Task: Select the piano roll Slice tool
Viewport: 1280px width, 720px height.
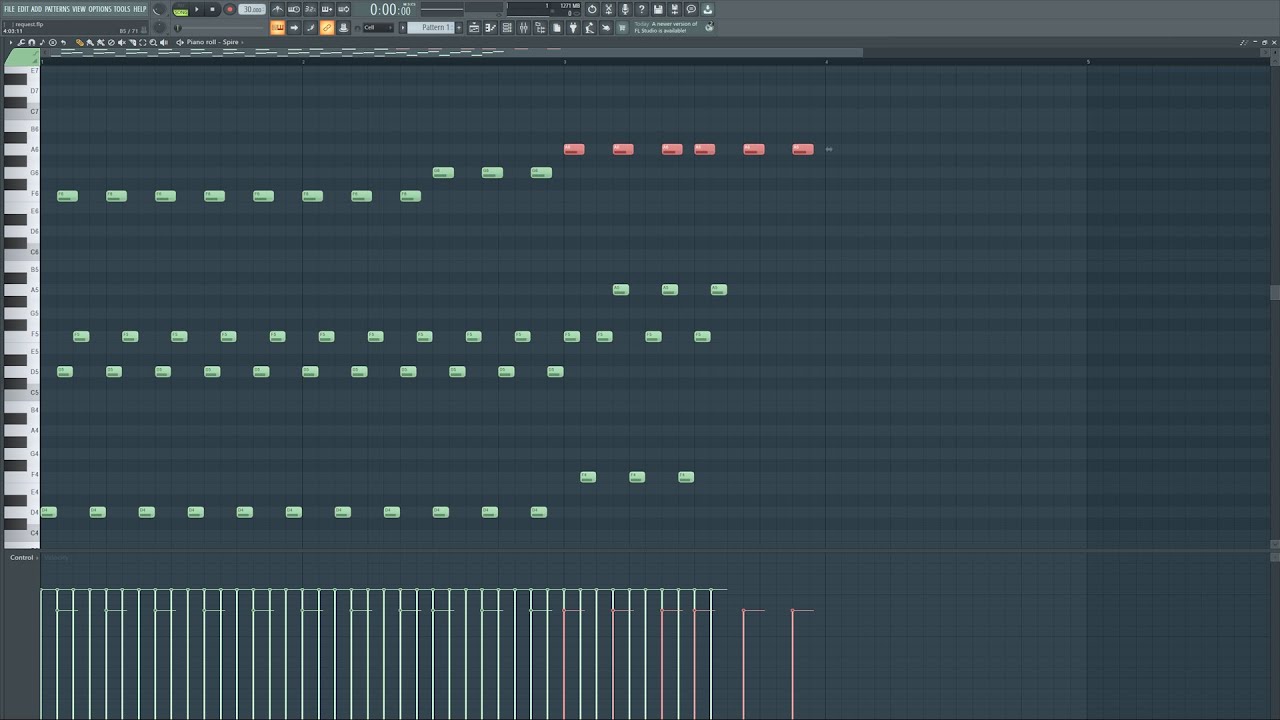Action: [132, 42]
